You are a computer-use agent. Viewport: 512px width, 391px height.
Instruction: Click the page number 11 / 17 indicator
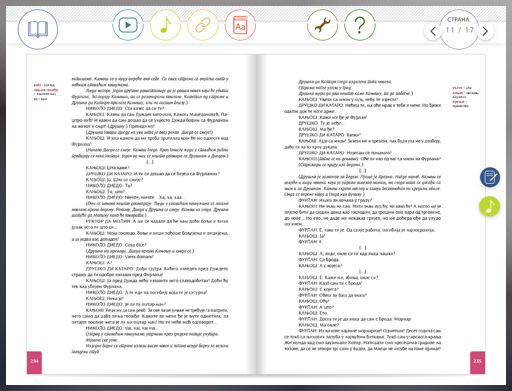(460, 30)
